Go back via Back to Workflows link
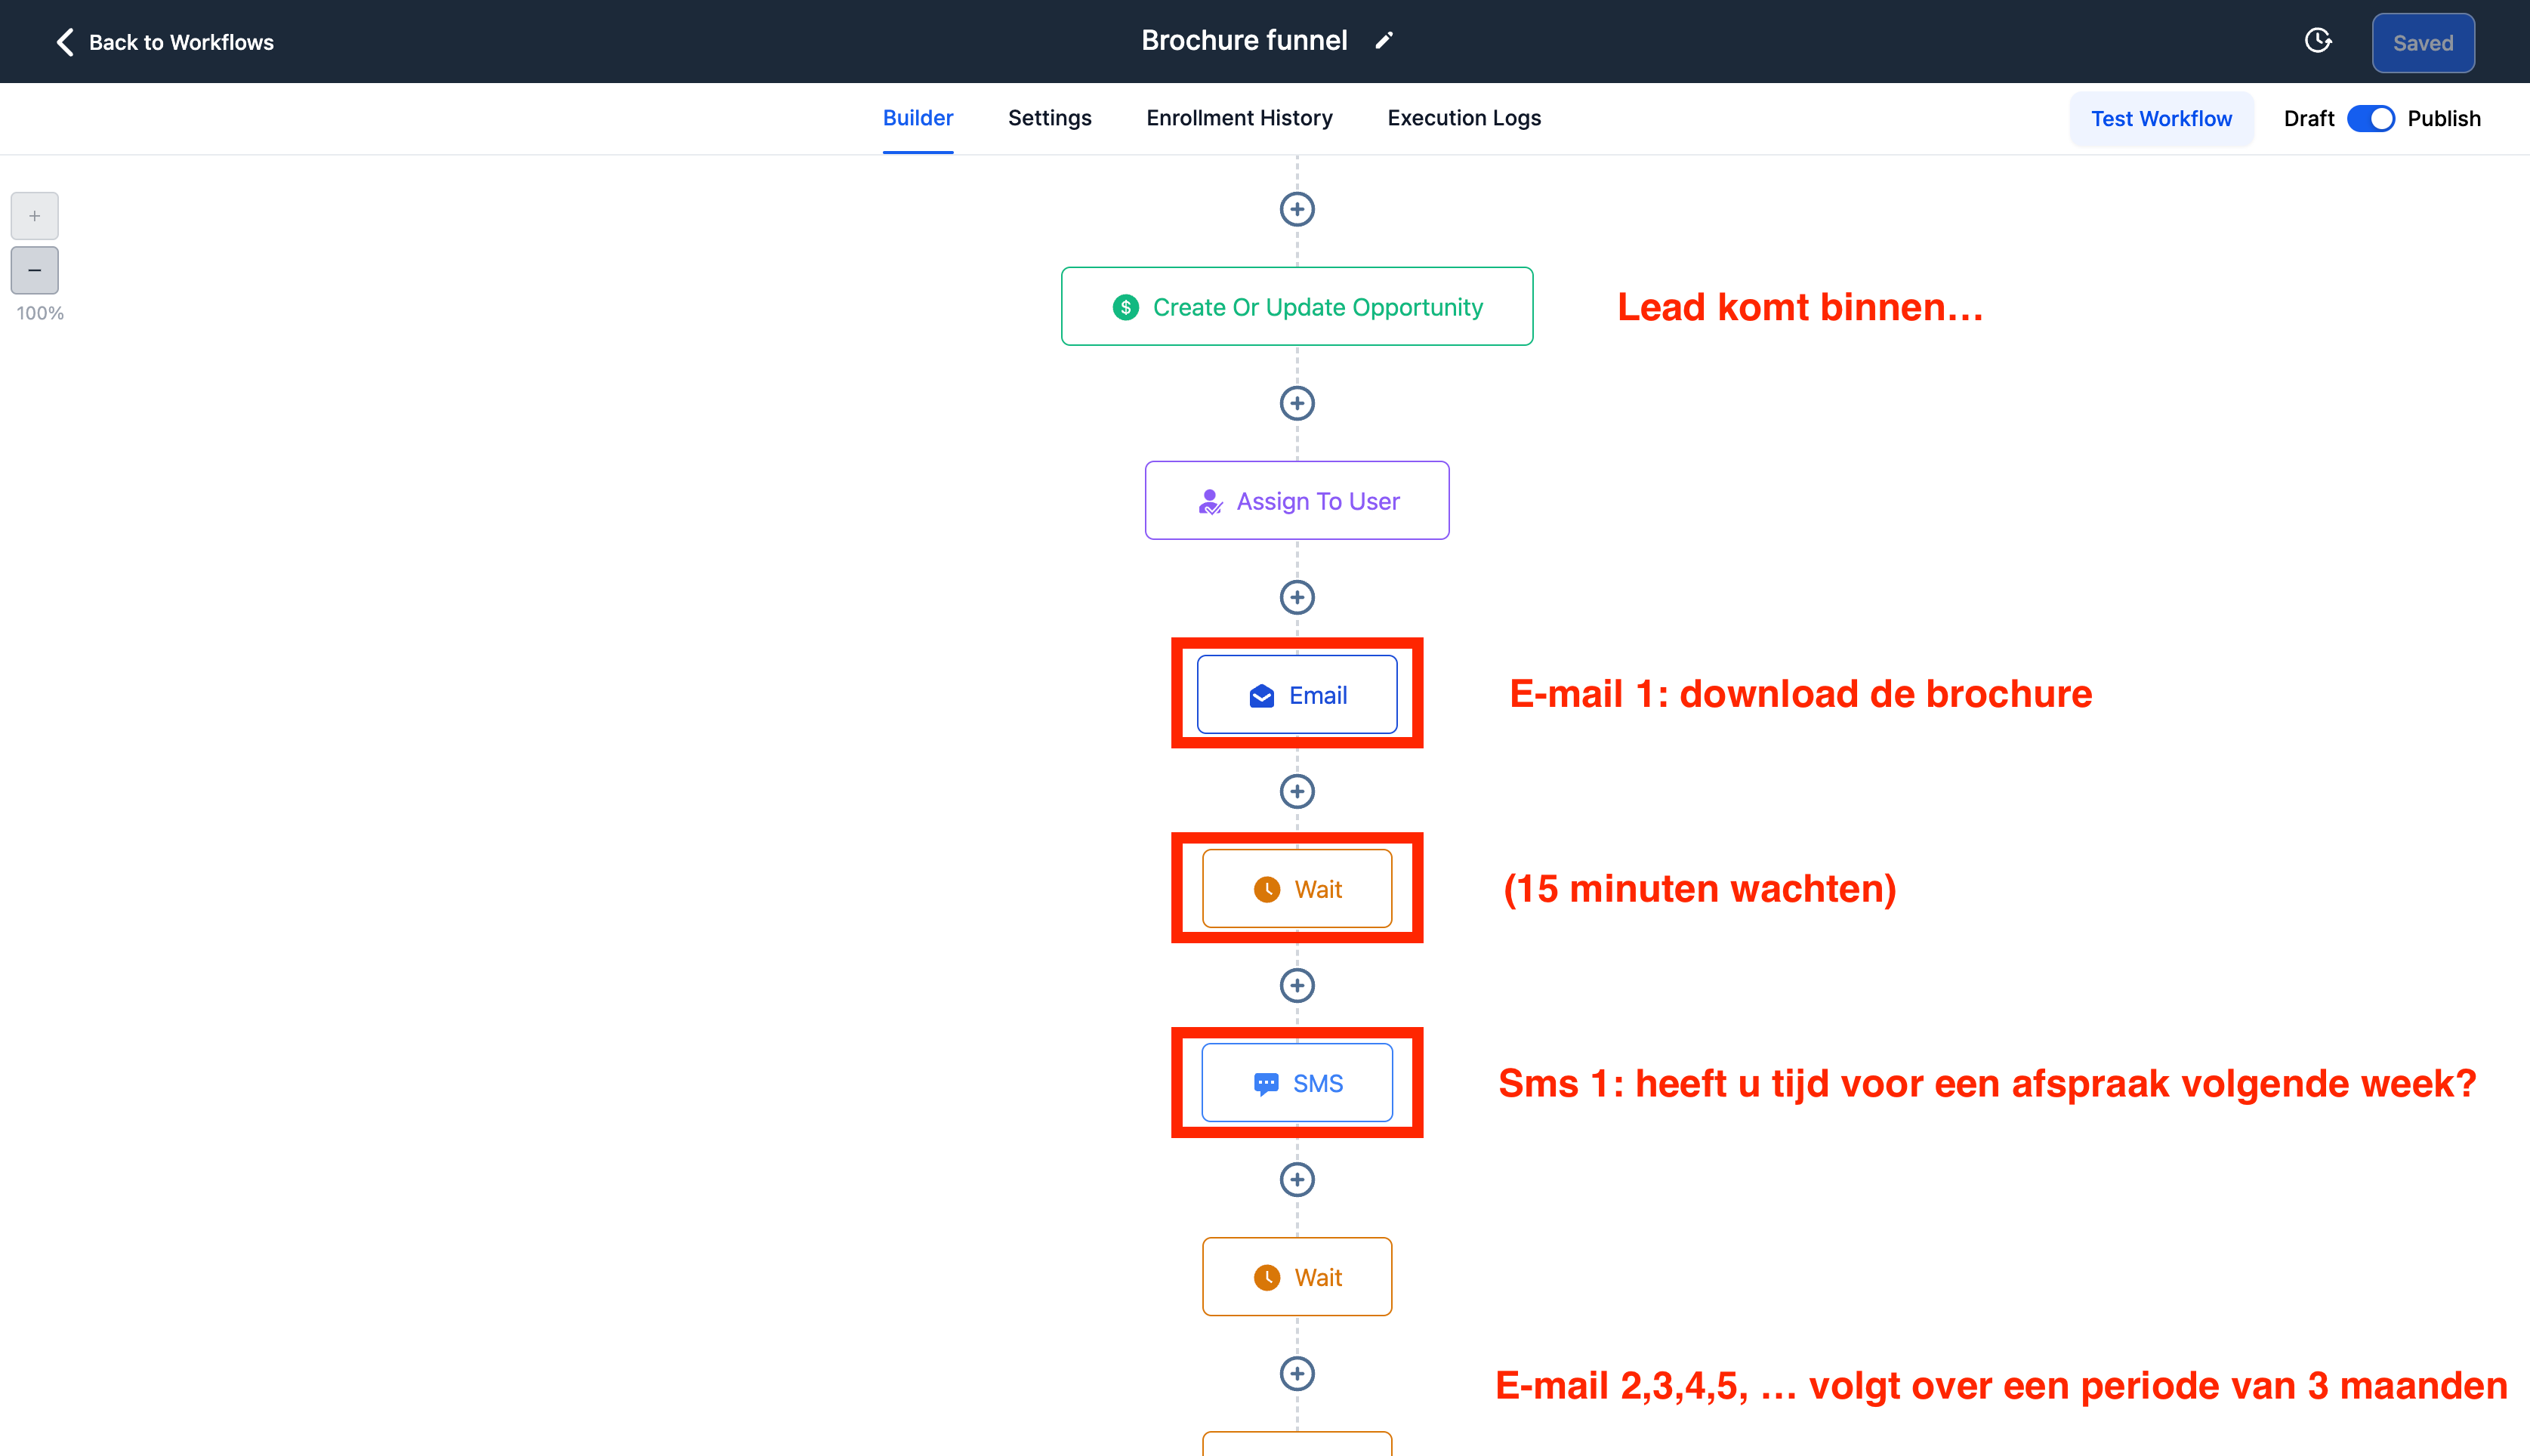 (181, 42)
